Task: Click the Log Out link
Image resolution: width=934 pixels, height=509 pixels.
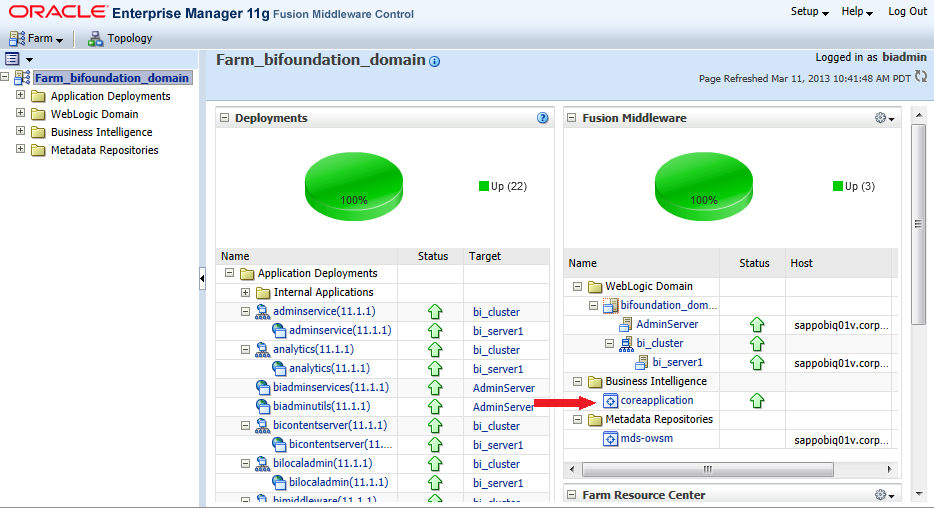Action: pyautogui.click(x=907, y=11)
